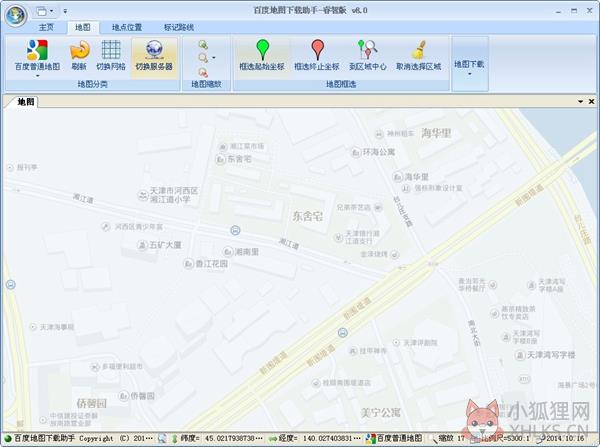Click the 美宁公寓 map label
600x447 pixels.
(x=381, y=413)
